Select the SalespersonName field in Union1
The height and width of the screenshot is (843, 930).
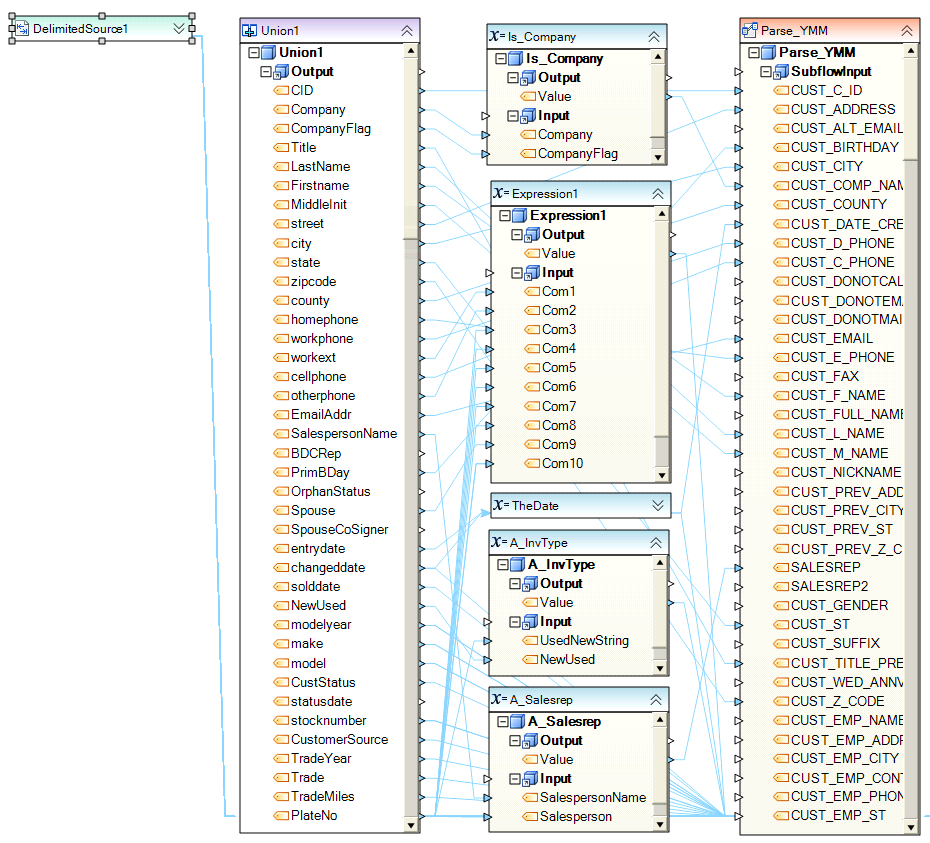pos(343,434)
